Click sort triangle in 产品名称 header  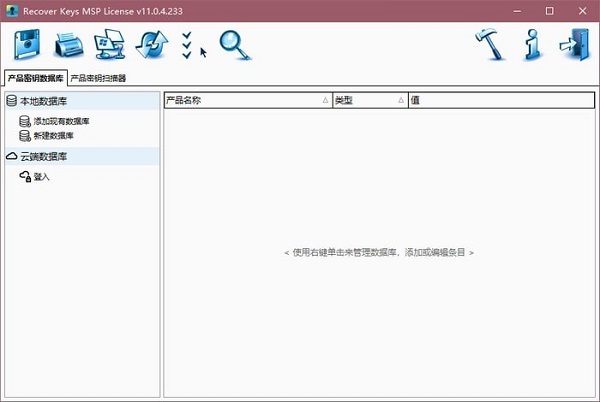point(325,100)
